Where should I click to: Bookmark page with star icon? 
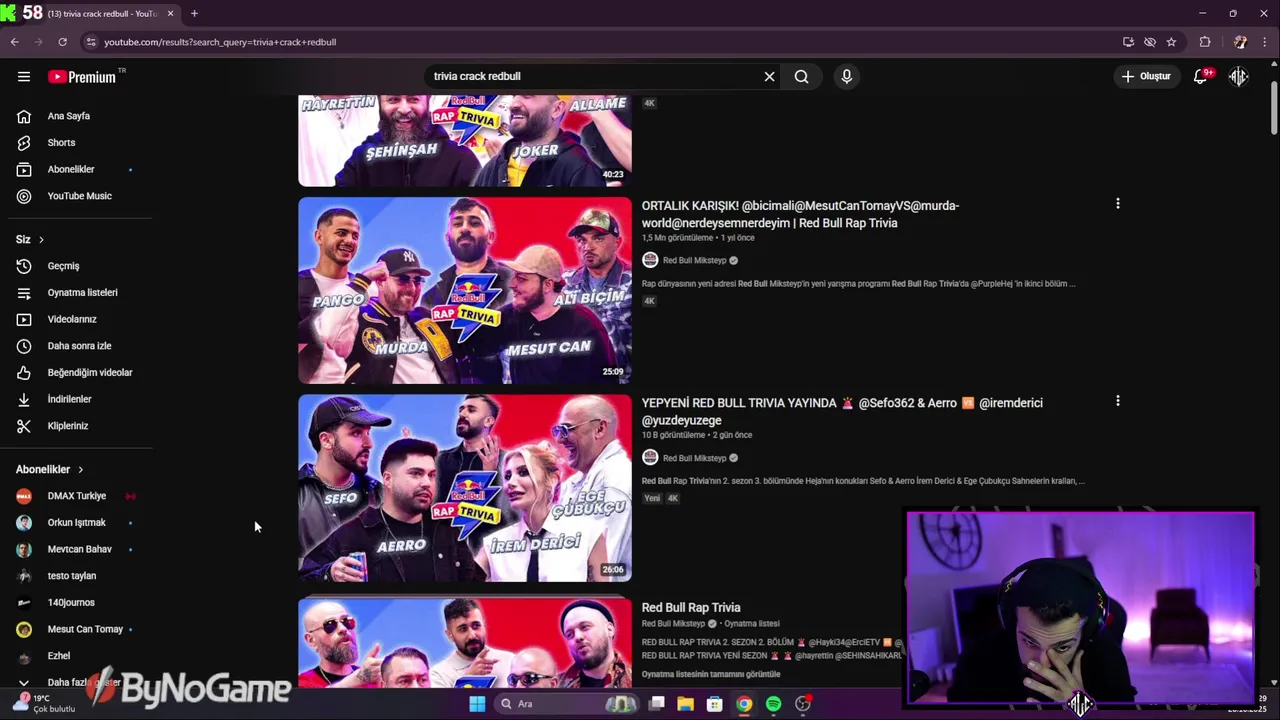1171,42
